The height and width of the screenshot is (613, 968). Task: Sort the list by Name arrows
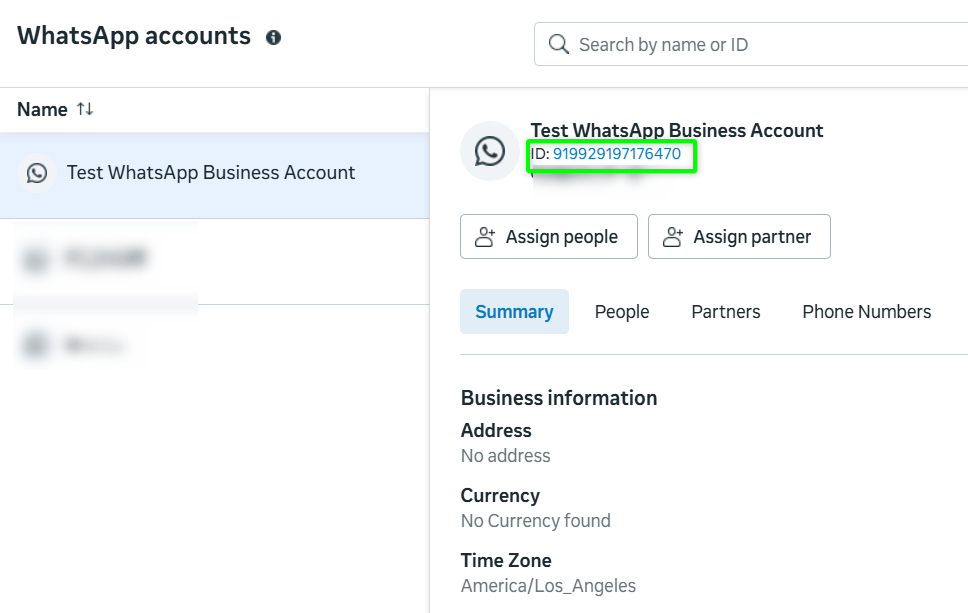click(x=85, y=109)
